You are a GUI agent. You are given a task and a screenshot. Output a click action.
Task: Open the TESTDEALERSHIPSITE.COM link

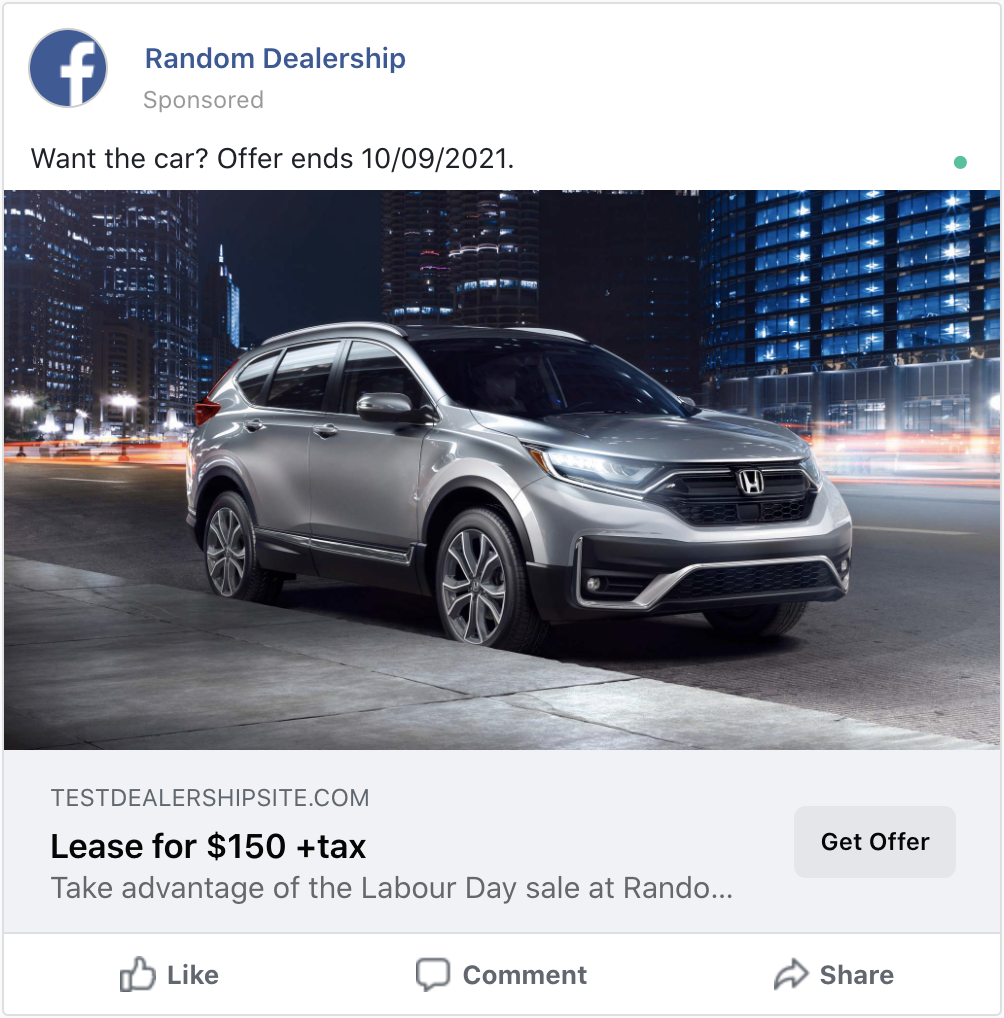click(210, 798)
